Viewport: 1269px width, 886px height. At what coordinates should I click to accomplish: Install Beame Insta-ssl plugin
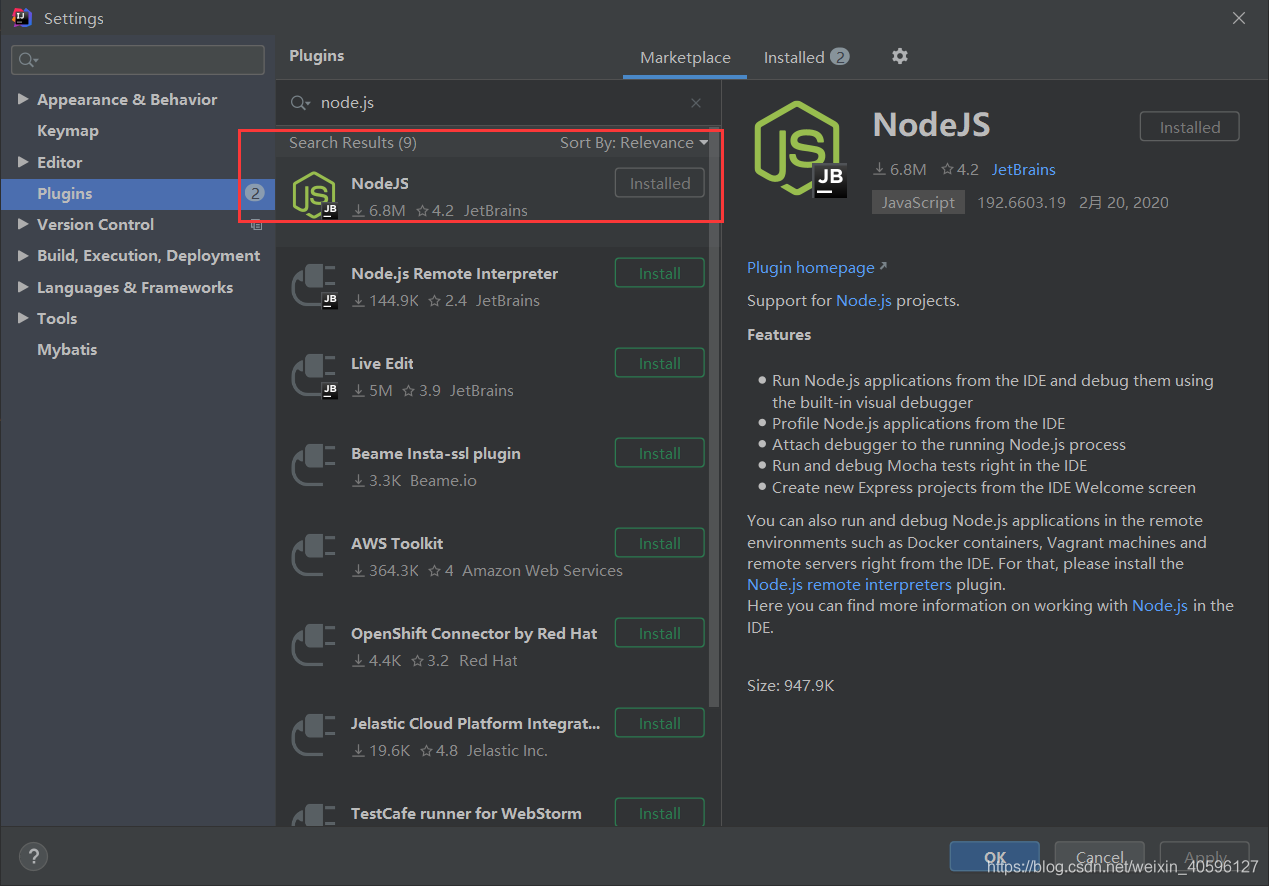pos(659,453)
